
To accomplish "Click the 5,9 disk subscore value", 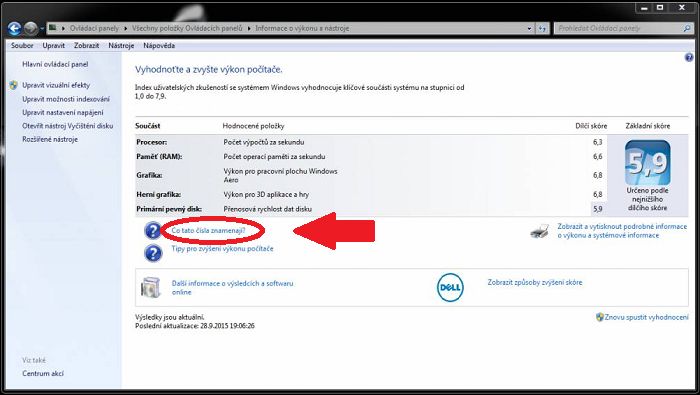I will pyautogui.click(x=598, y=208).
